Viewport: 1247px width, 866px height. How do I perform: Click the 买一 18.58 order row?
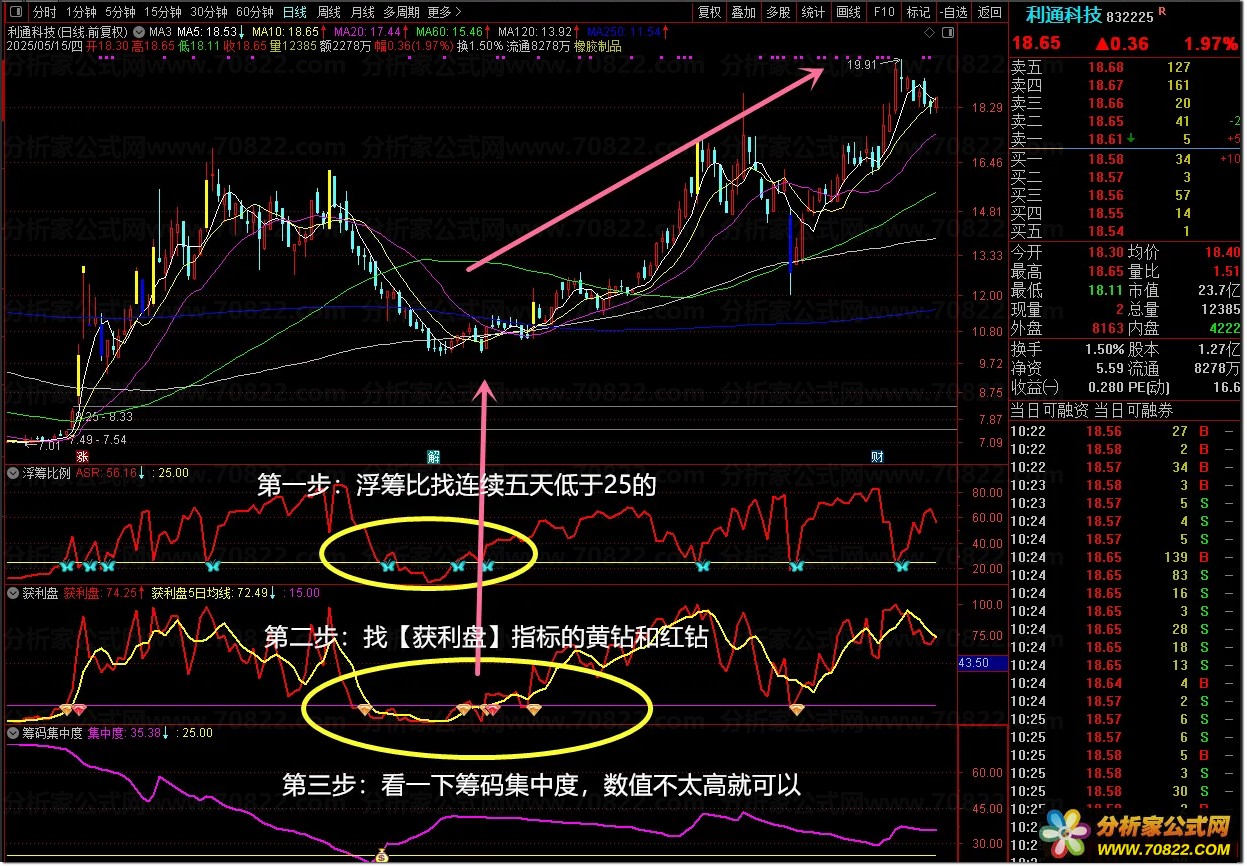pos(1126,159)
